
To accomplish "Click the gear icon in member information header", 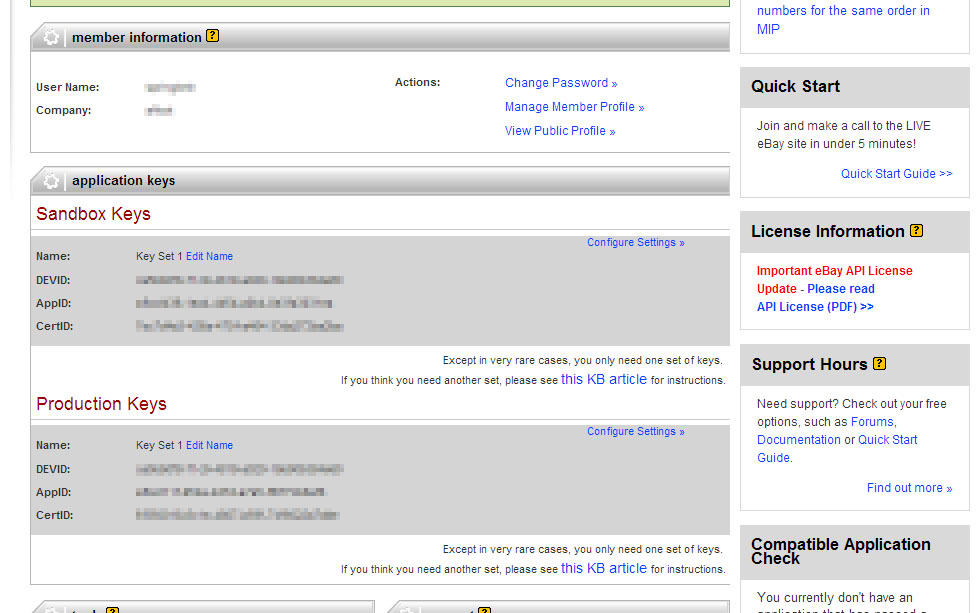I will [x=51, y=37].
